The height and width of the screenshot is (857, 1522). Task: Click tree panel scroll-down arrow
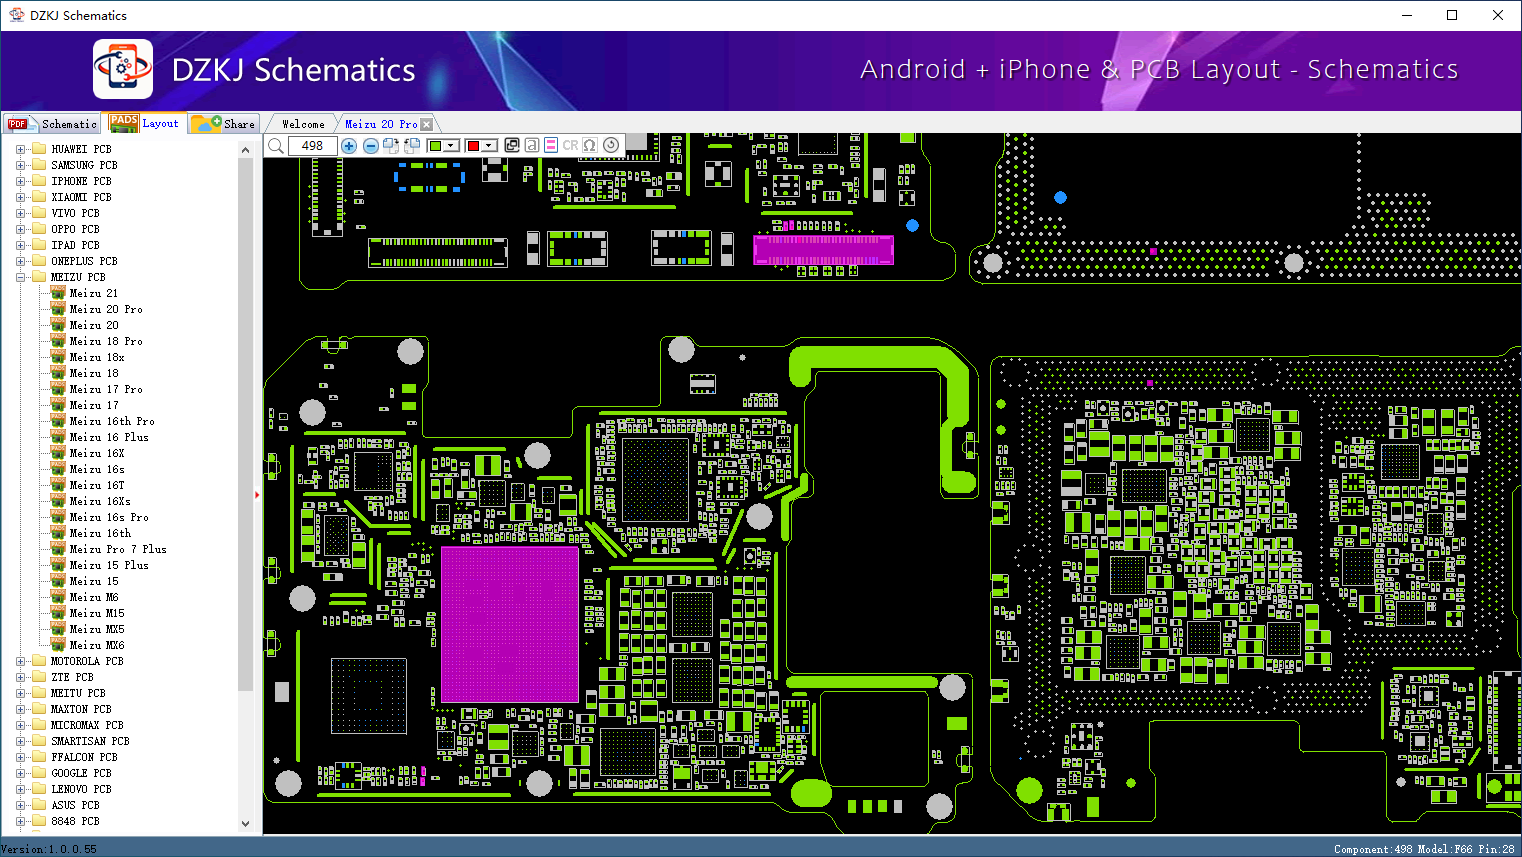tap(246, 824)
